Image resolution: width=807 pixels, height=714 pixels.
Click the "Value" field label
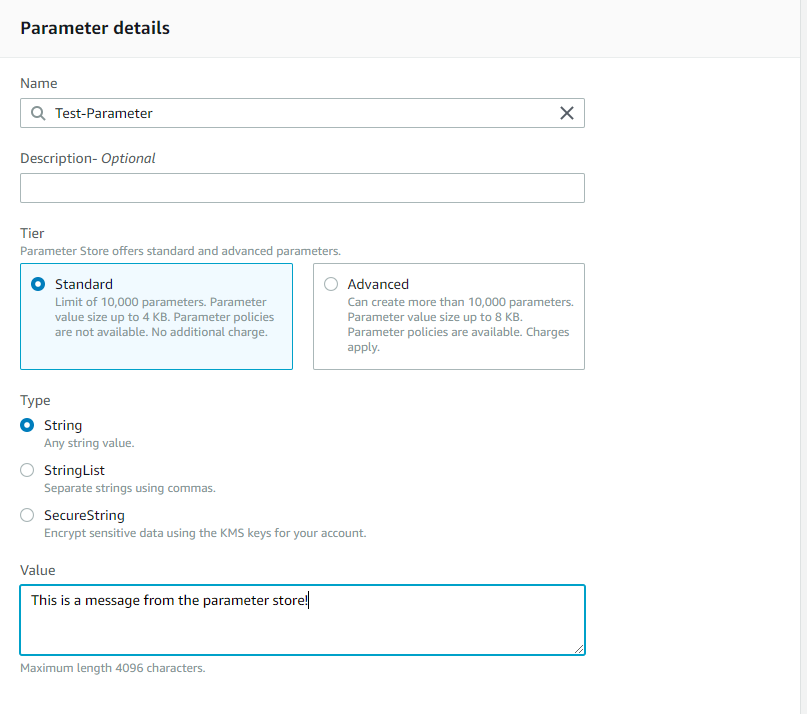coord(38,570)
